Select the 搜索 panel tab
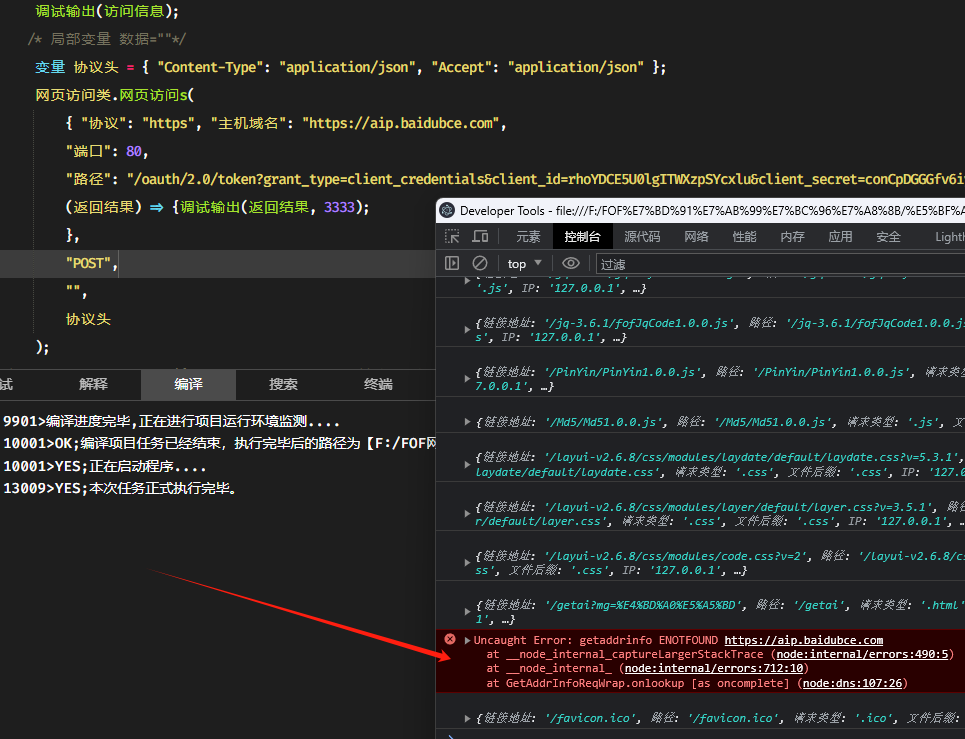This screenshot has width=965, height=739. coord(283,385)
